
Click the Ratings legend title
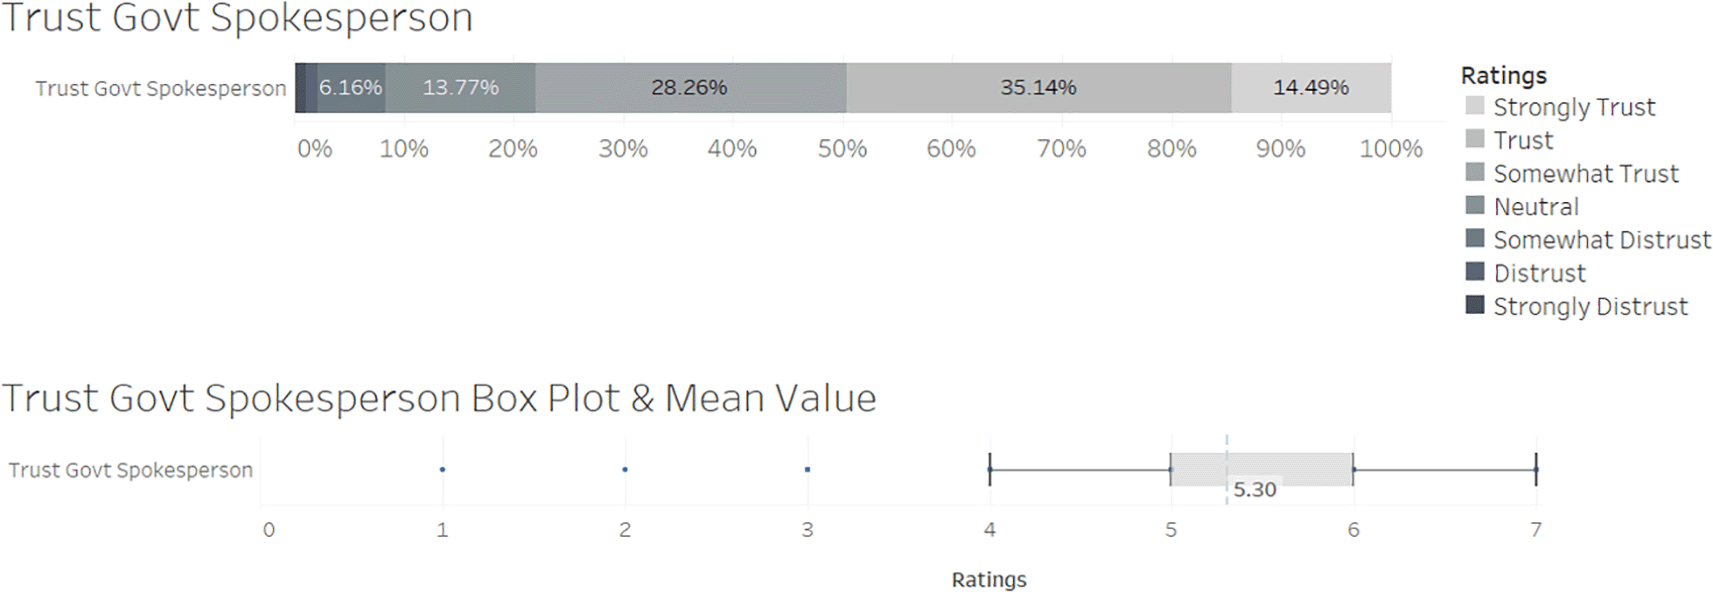coord(1503,76)
